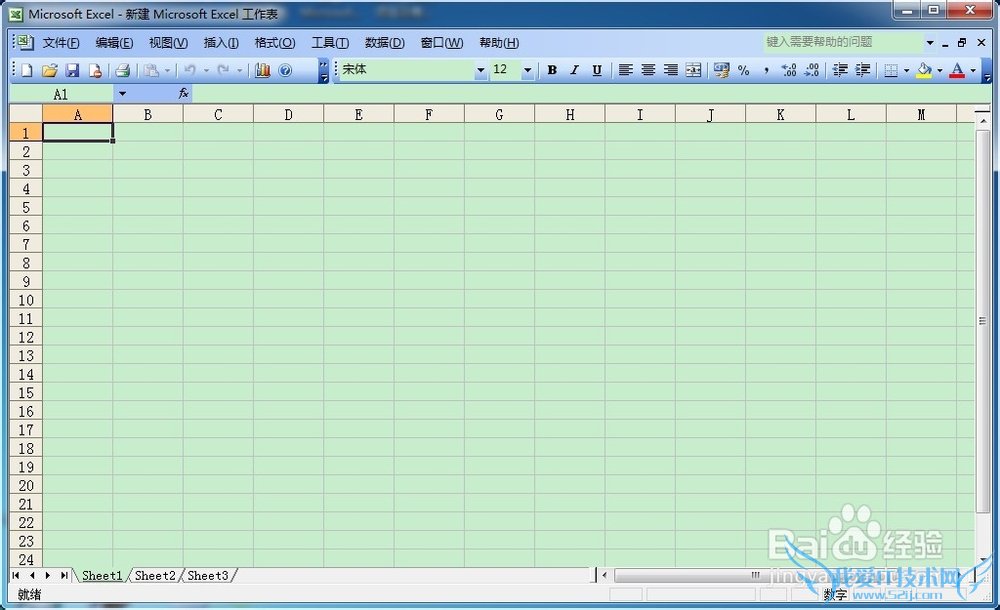Open a file with the folder icon
The width and height of the screenshot is (1000, 610).
coord(50,70)
